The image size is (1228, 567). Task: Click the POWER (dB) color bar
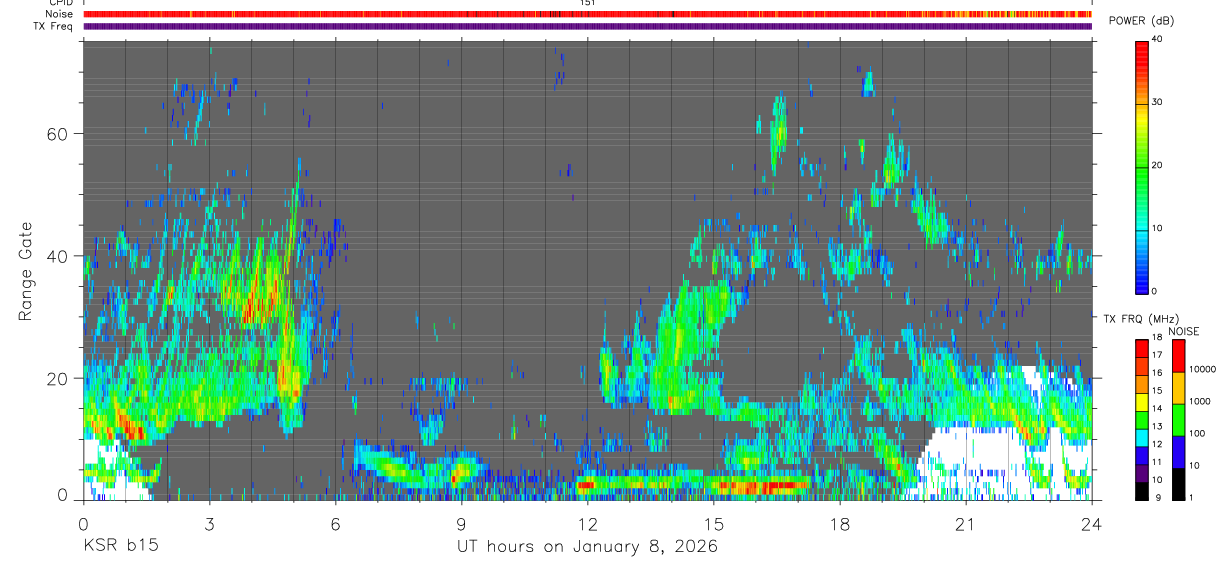[1142, 166]
